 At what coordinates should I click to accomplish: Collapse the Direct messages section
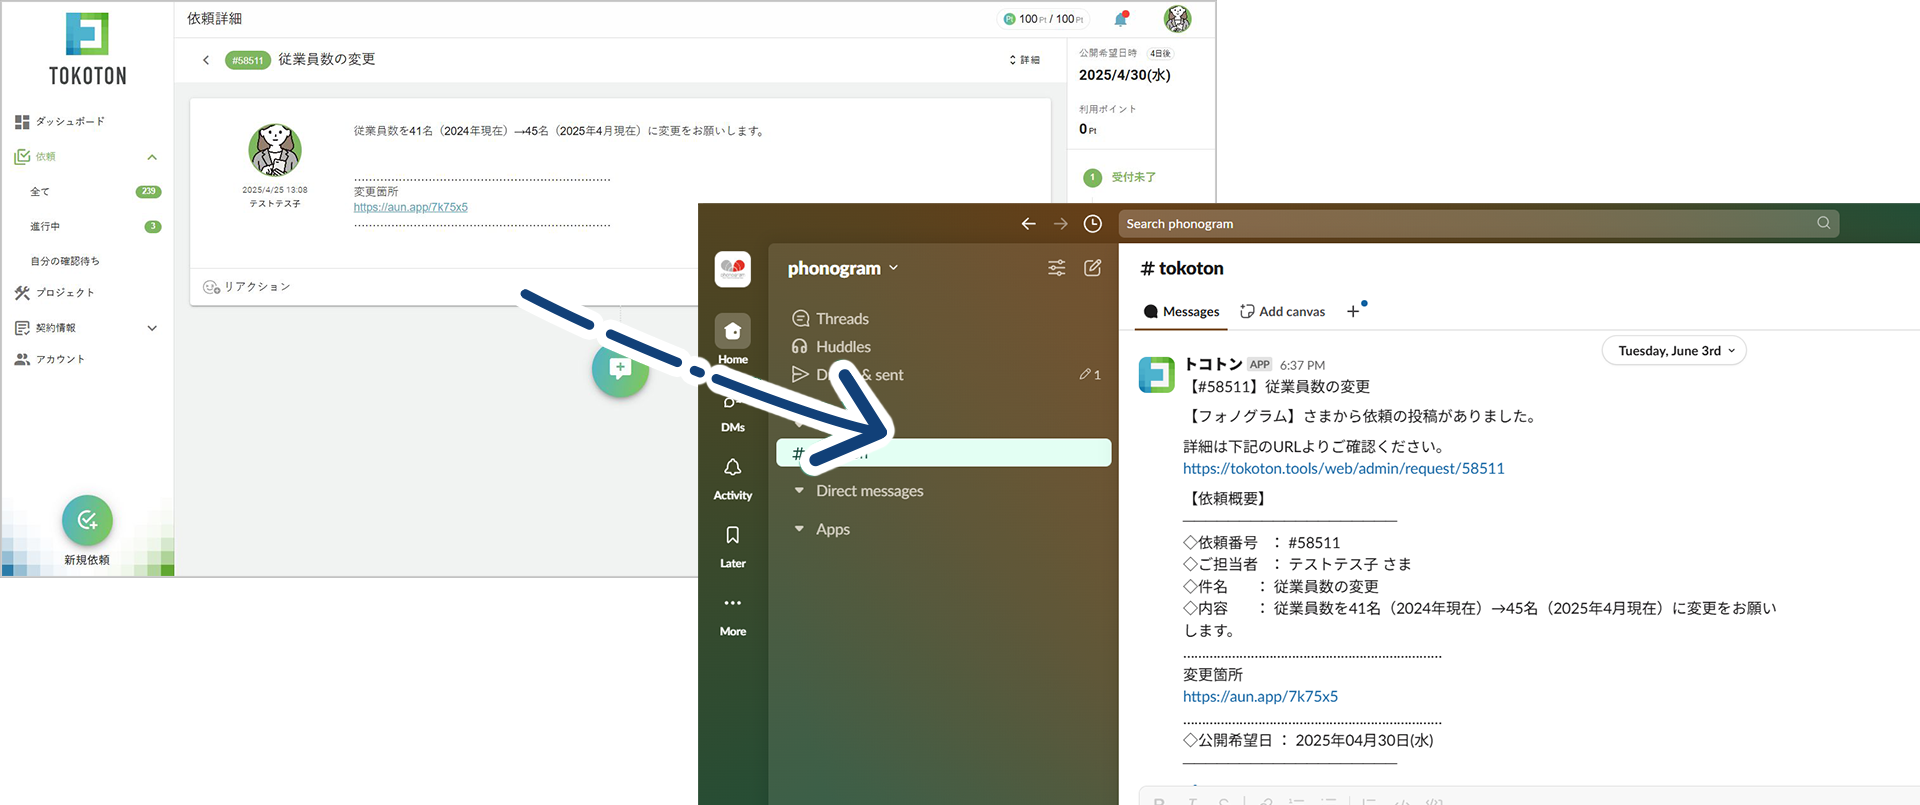point(799,491)
